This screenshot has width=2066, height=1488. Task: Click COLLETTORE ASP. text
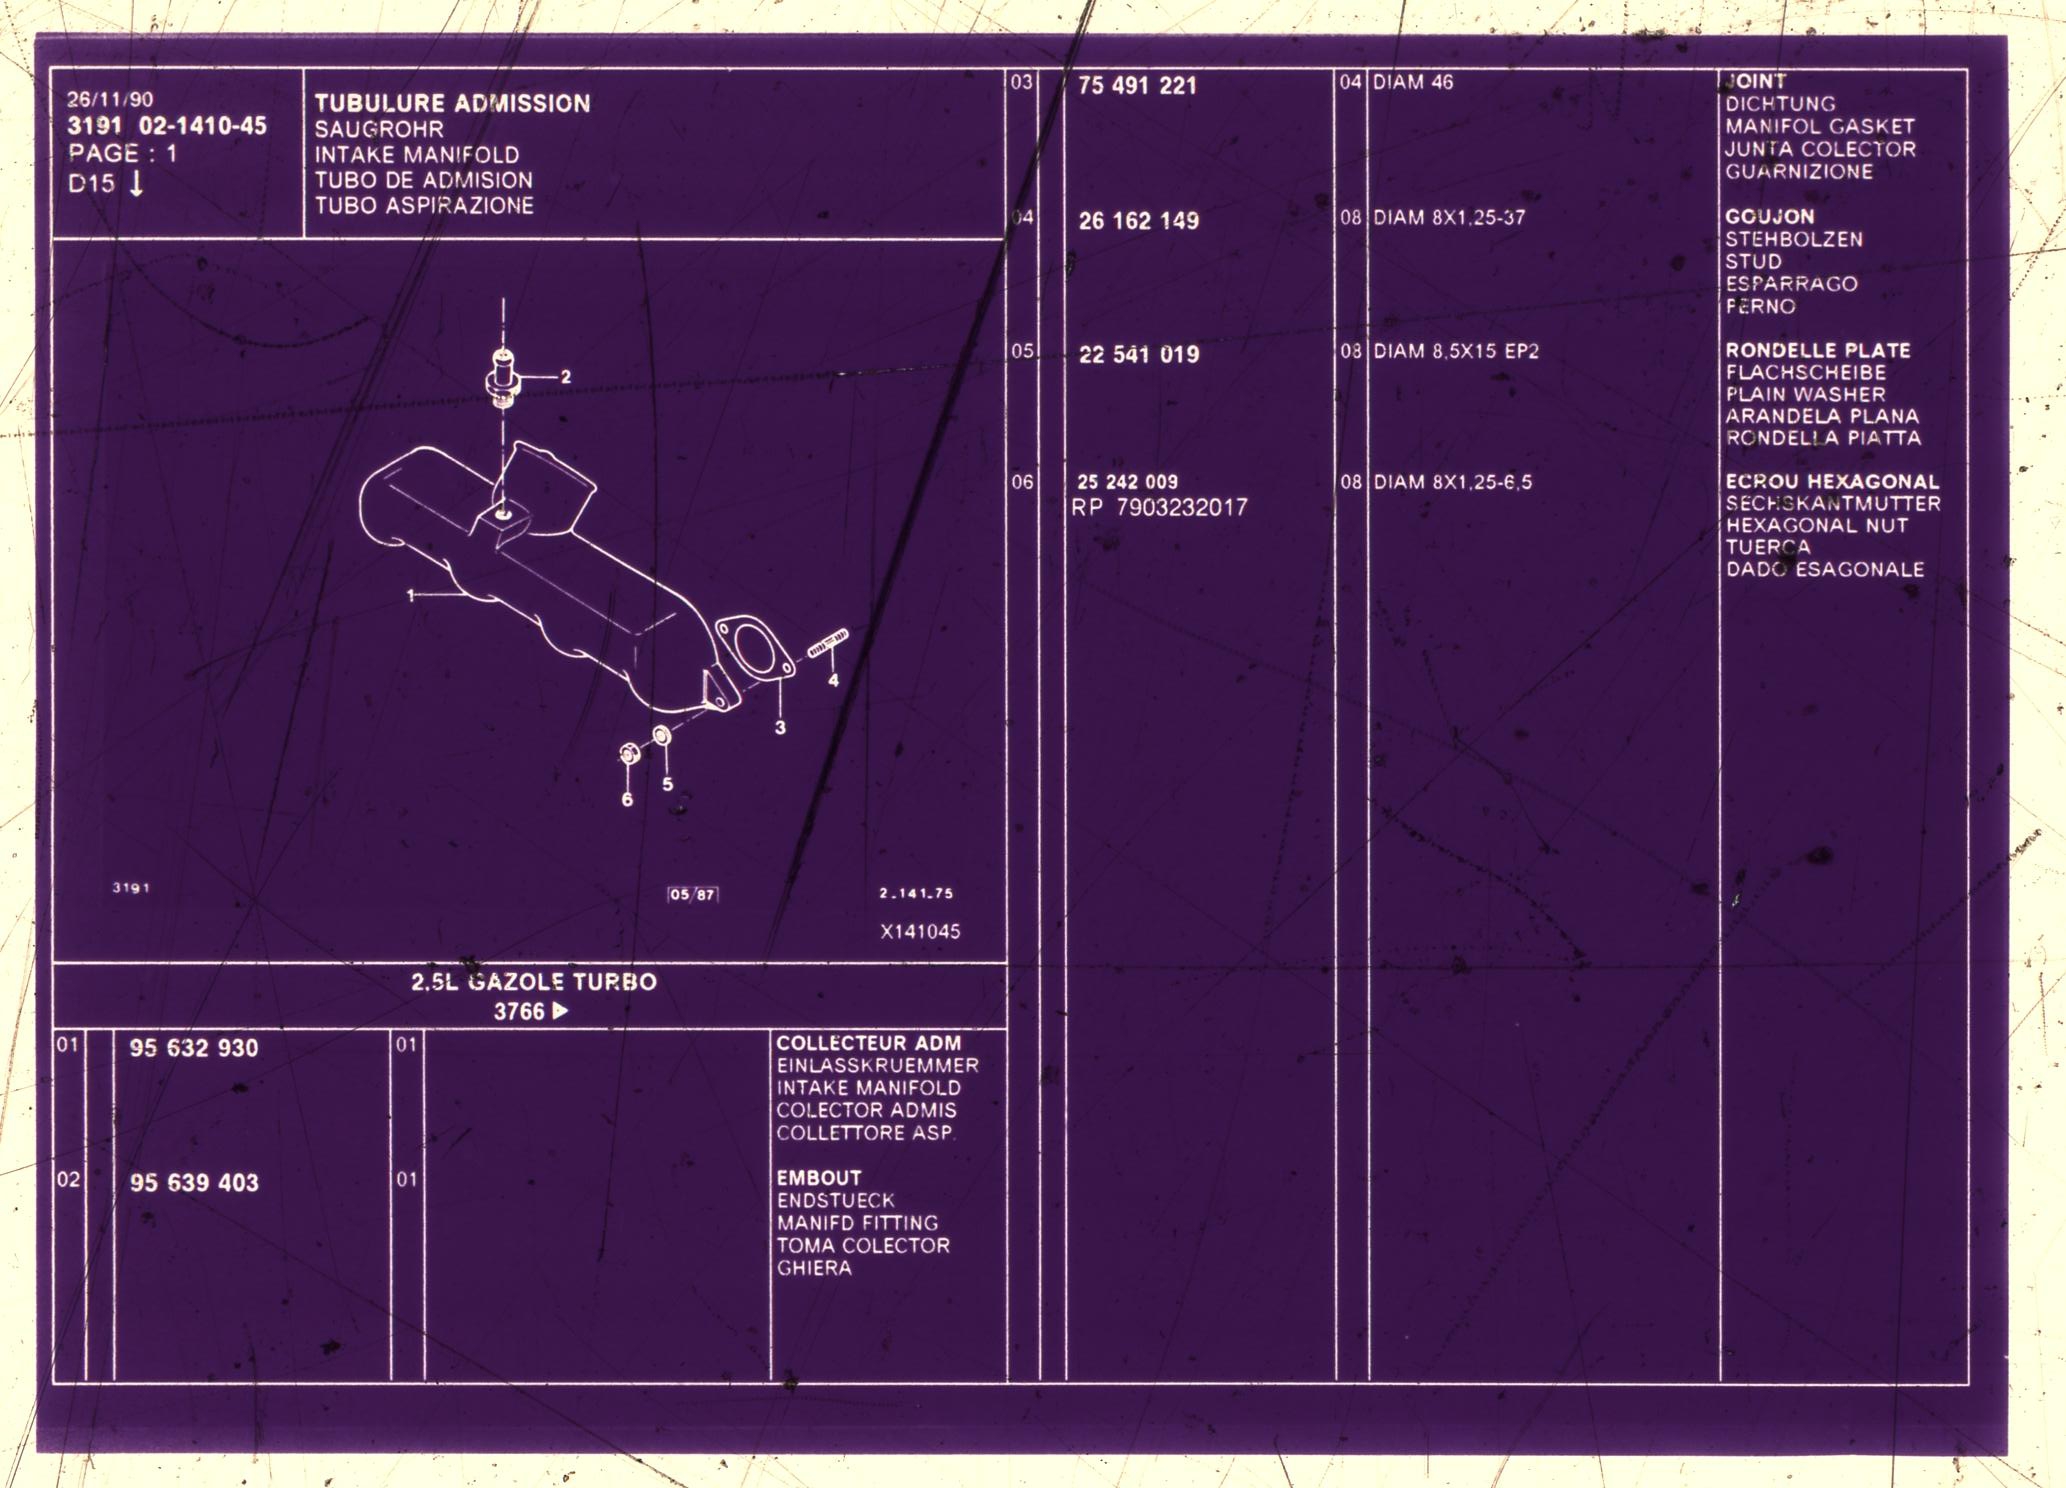[x=866, y=1133]
